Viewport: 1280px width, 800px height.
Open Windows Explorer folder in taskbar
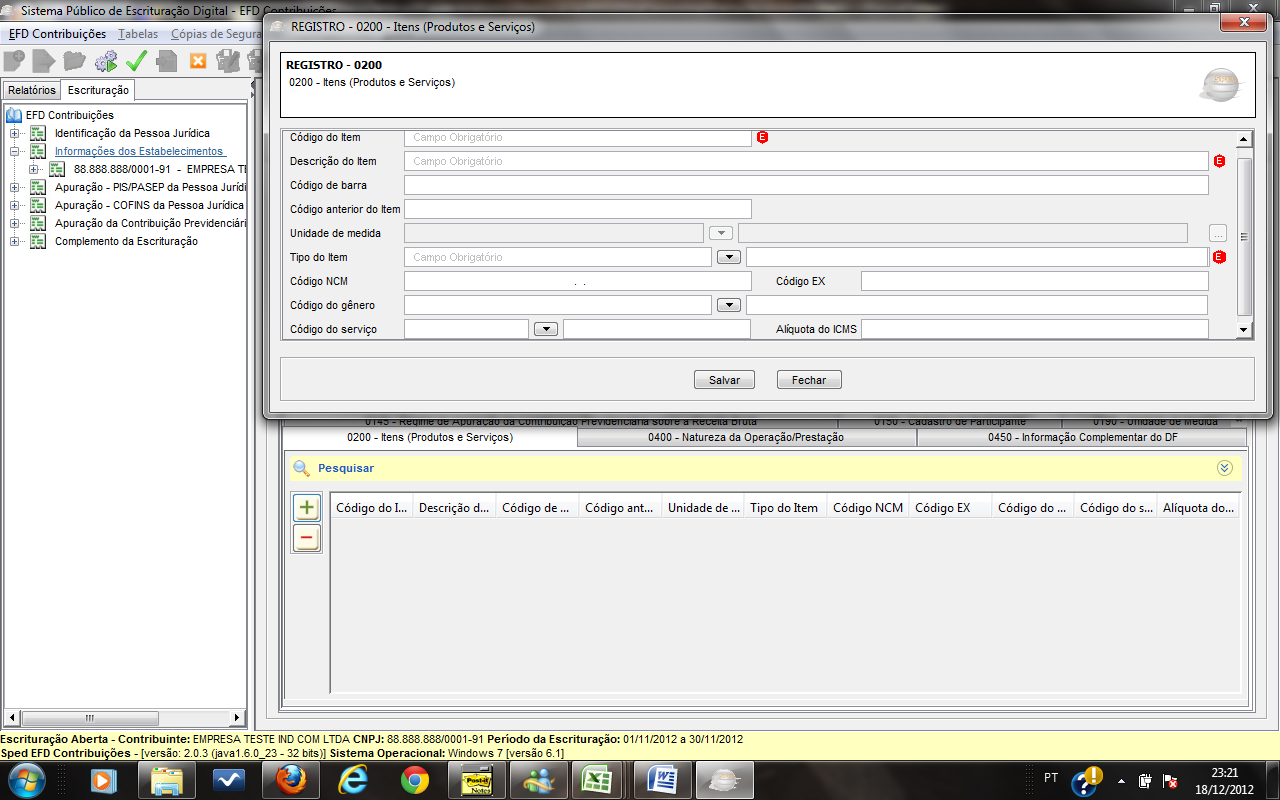(166, 779)
